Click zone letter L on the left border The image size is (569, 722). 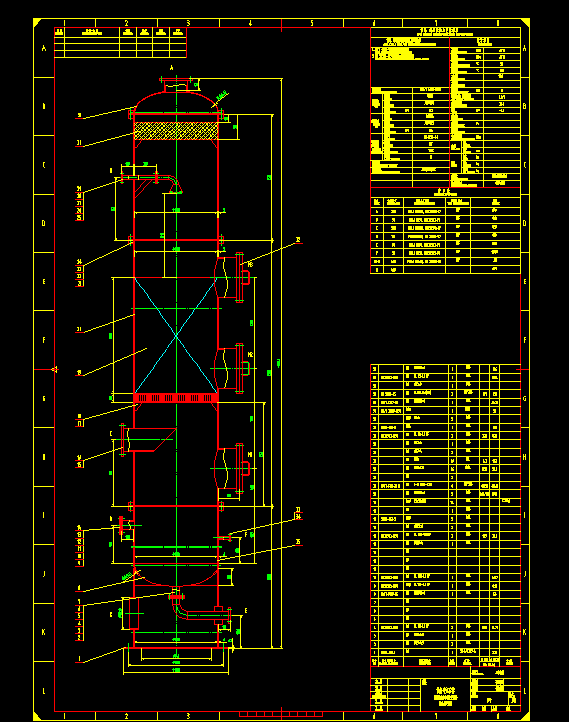(44, 691)
